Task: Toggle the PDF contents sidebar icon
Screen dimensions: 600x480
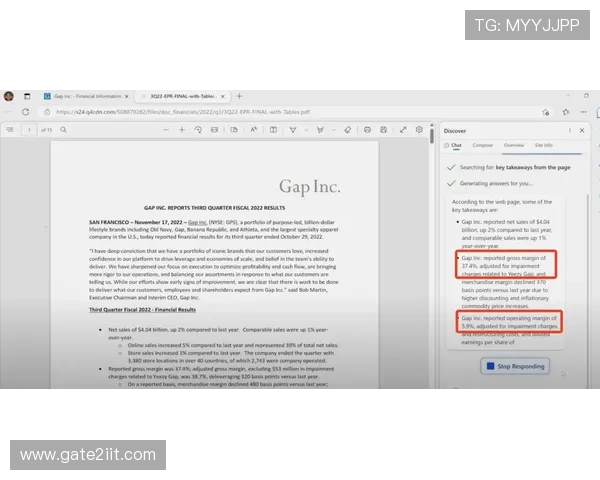Action: pos(10,129)
